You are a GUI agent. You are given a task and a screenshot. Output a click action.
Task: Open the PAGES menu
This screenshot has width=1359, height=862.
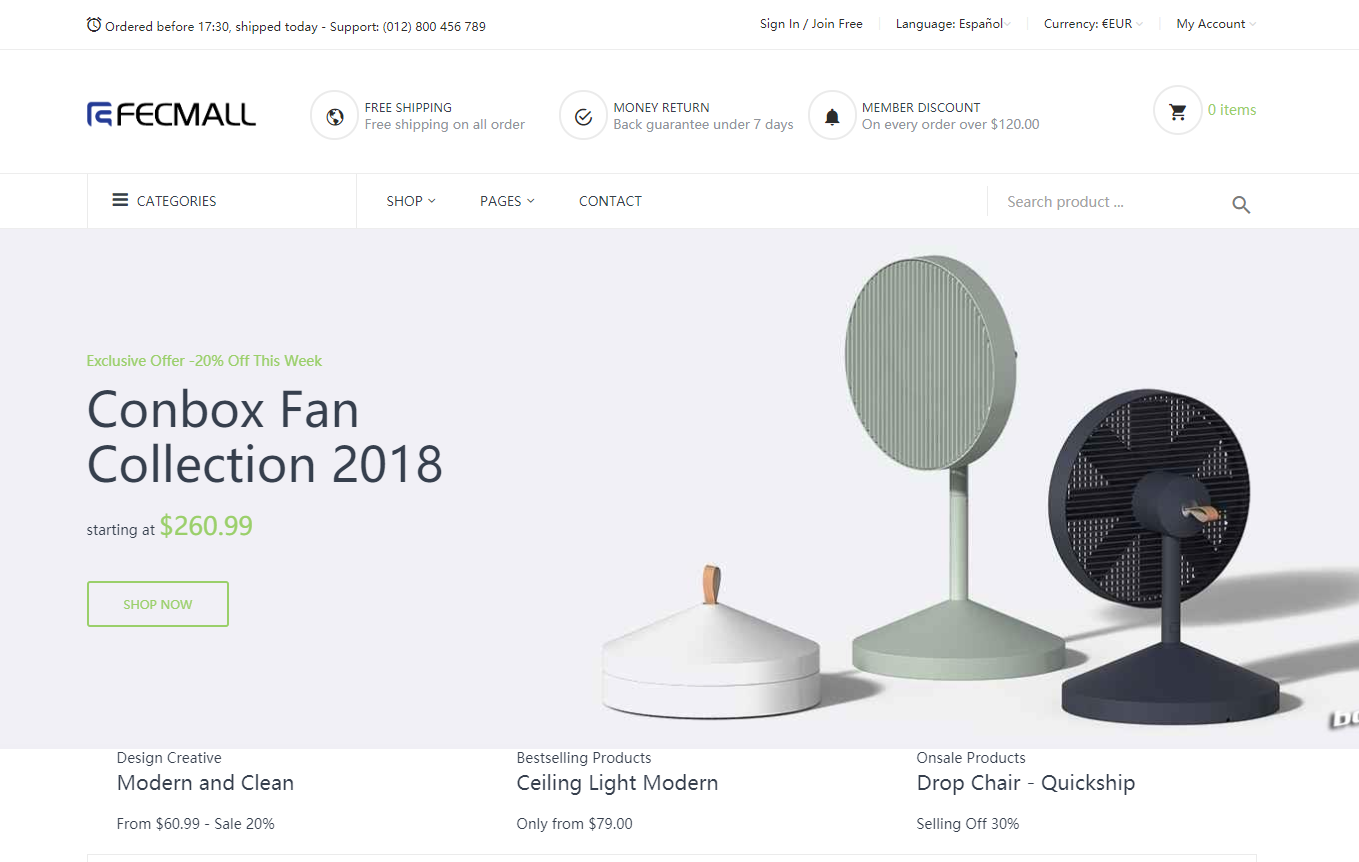click(507, 201)
